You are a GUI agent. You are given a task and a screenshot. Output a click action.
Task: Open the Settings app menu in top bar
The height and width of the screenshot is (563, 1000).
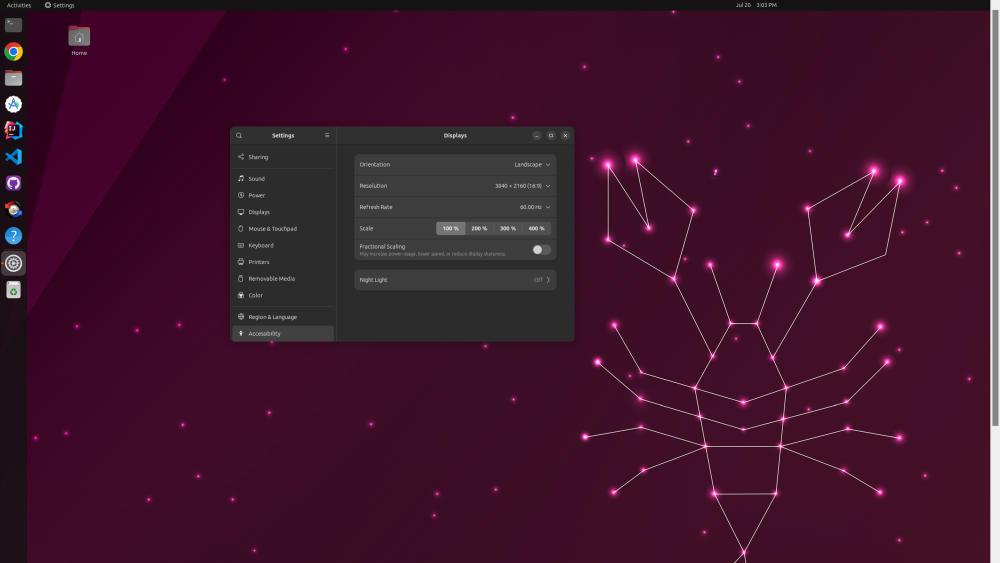coord(59,4)
